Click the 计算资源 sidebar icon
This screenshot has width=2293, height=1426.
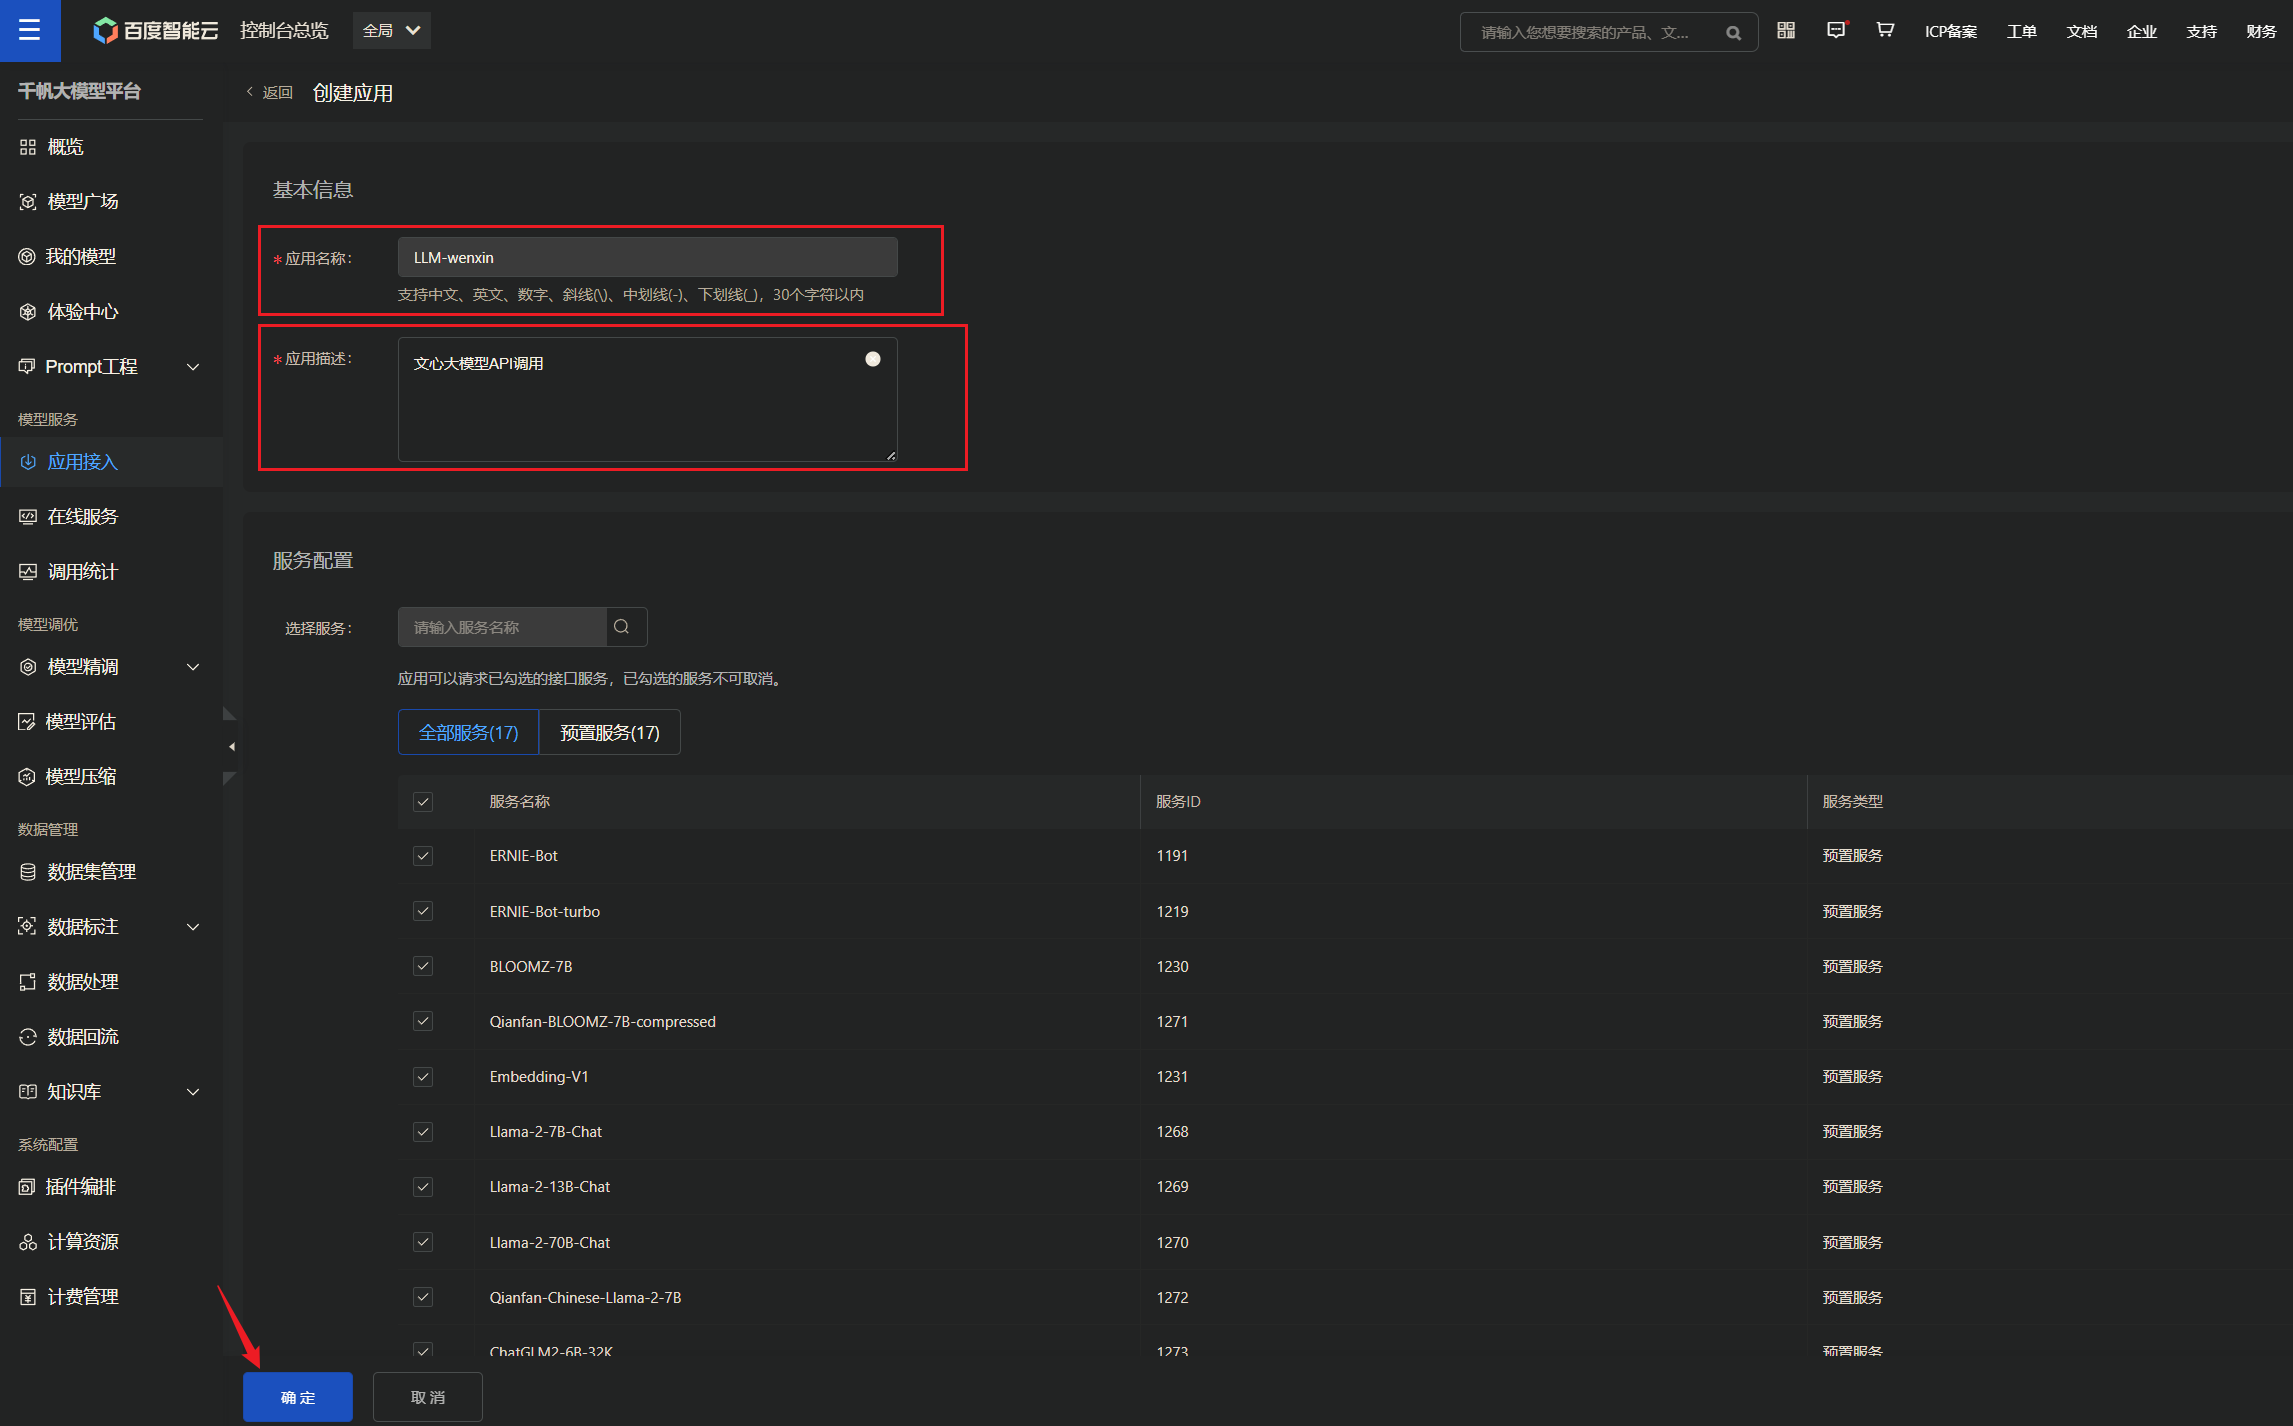point(28,1242)
